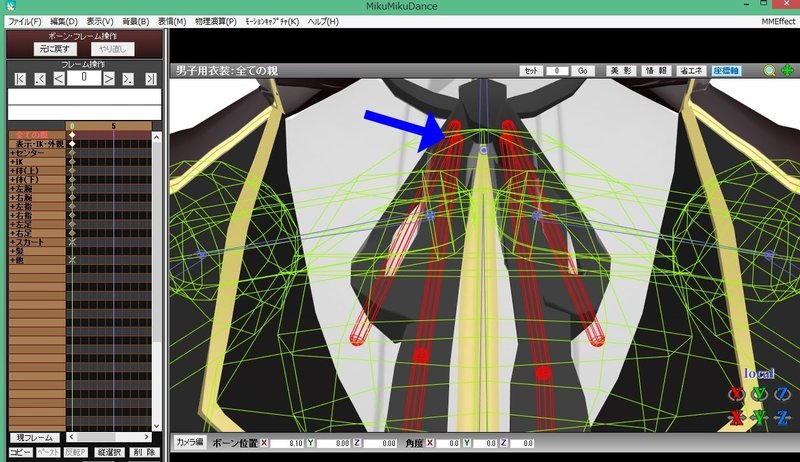Click the bone joint circle below the collar
The width and height of the screenshot is (800, 462).
click(484, 150)
